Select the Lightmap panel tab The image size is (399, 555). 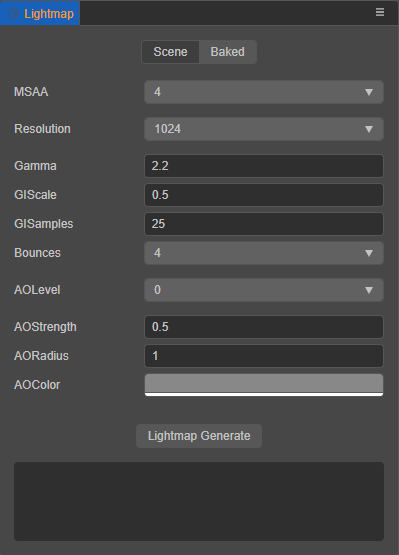pyautogui.click(x=40, y=13)
